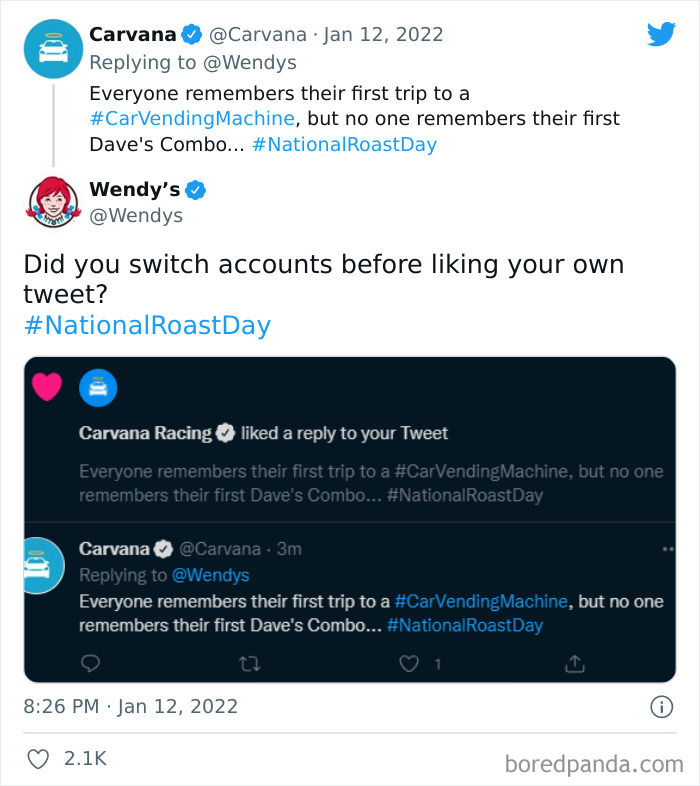The height and width of the screenshot is (786, 700).
Task: Click the #NationalRoastDay hashtag in Wendy's tweet
Action: pos(147,326)
